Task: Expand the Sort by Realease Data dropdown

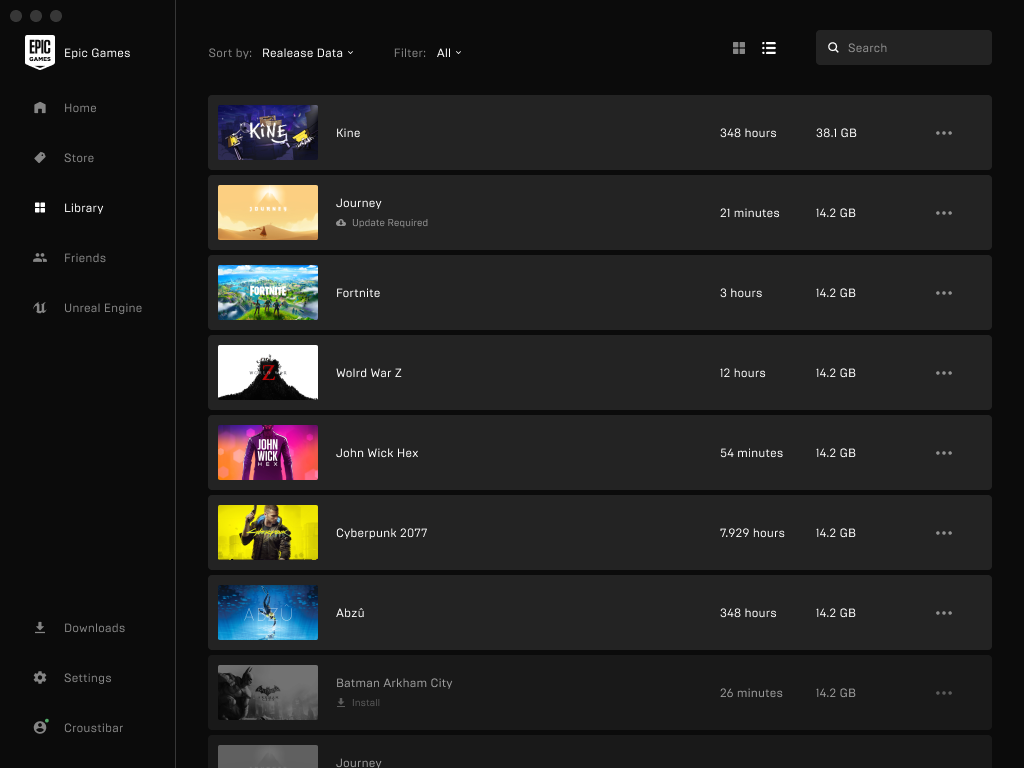Action: [x=308, y=53]
